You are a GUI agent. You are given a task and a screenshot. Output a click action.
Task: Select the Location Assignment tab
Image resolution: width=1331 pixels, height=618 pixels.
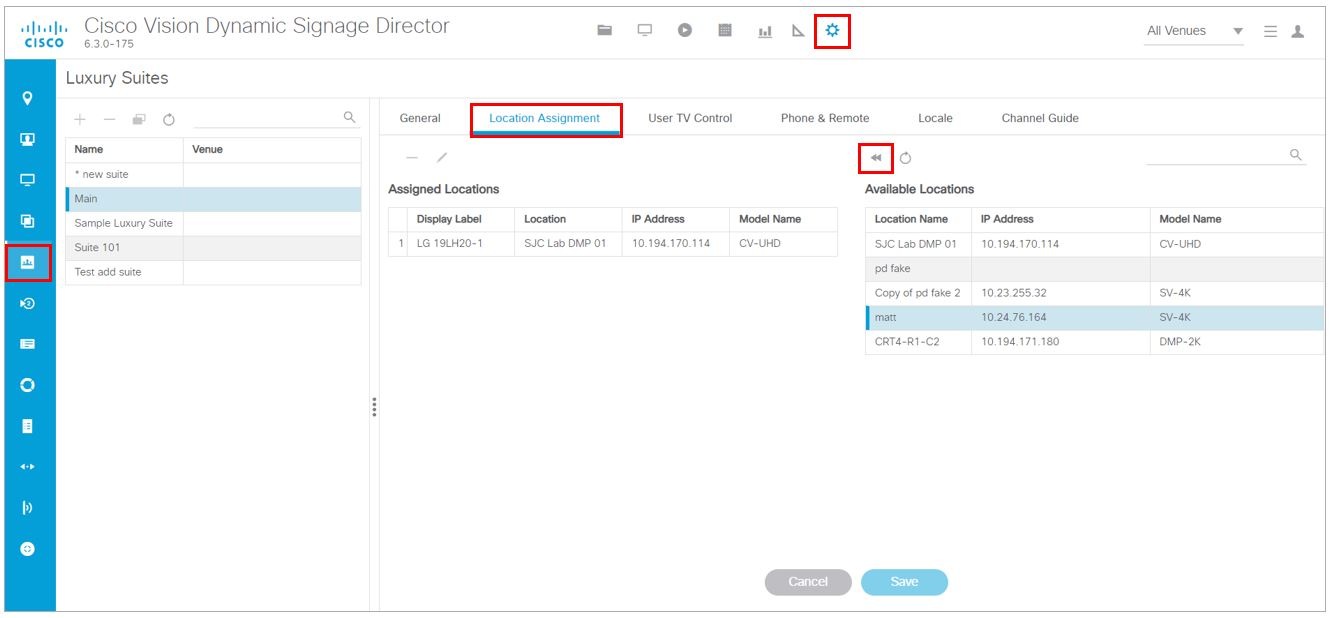point(545,118)
